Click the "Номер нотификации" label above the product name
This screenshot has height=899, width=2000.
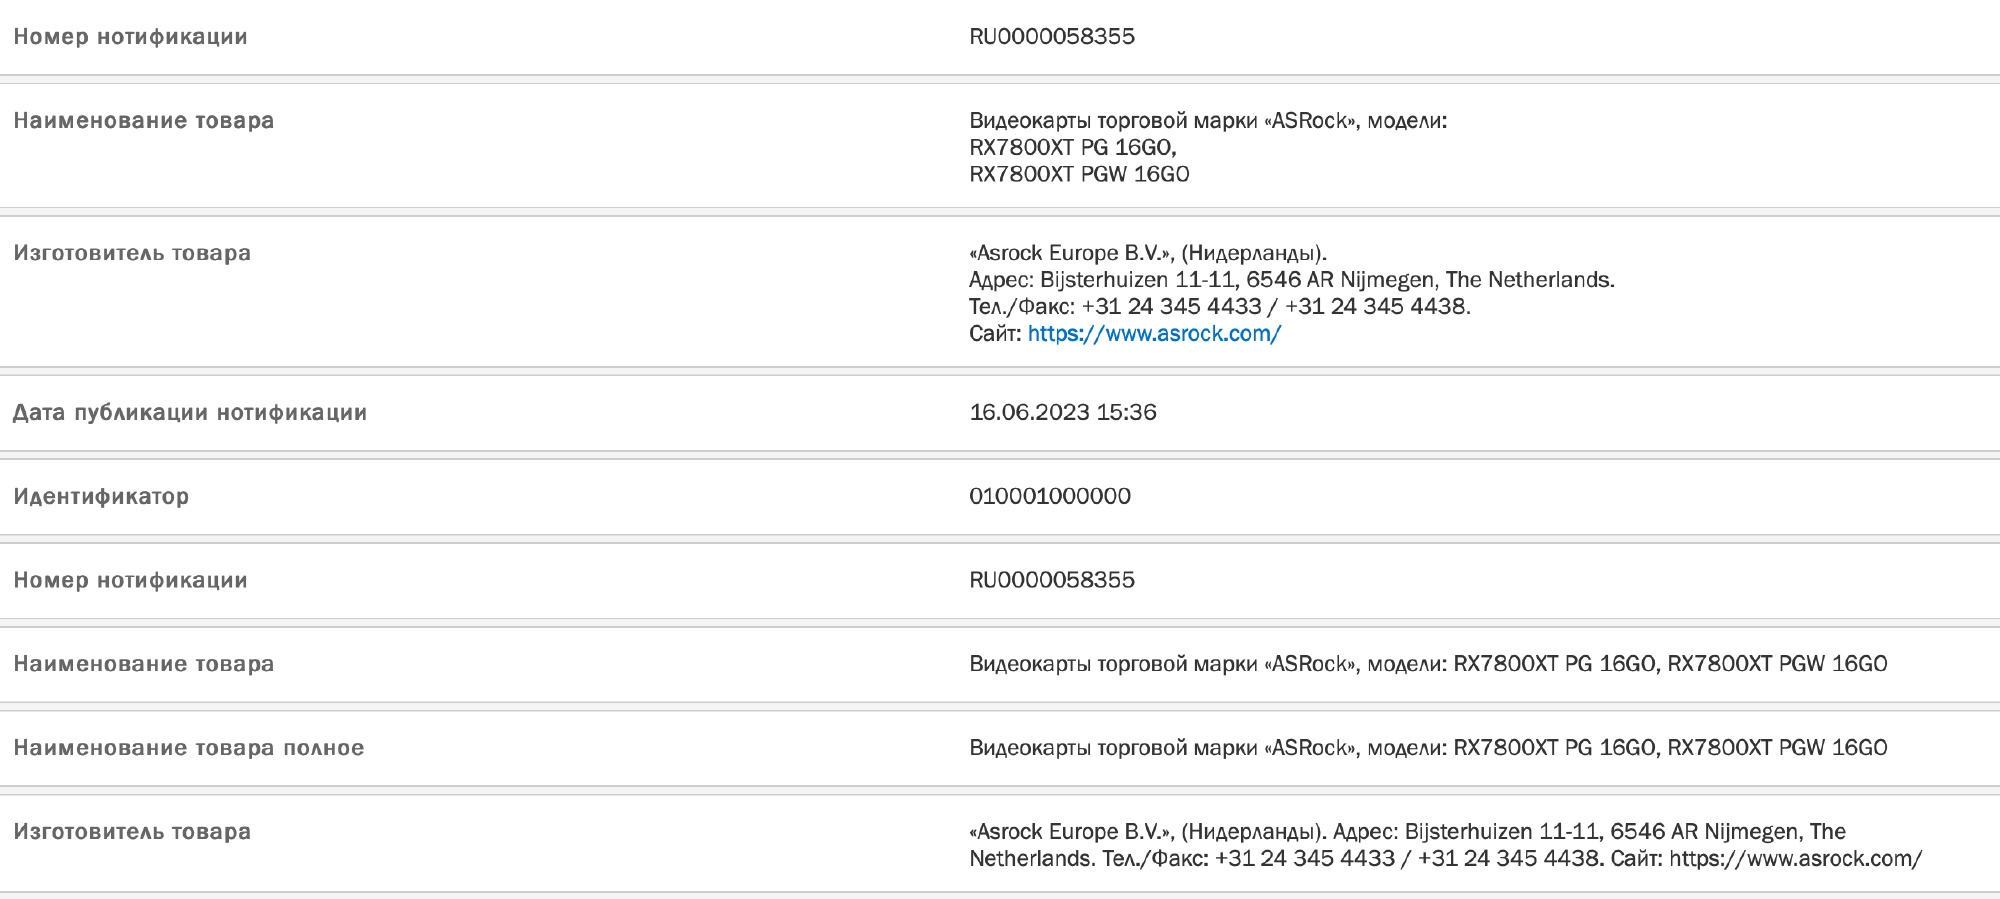pyautogui.click(x=130, y=37)
